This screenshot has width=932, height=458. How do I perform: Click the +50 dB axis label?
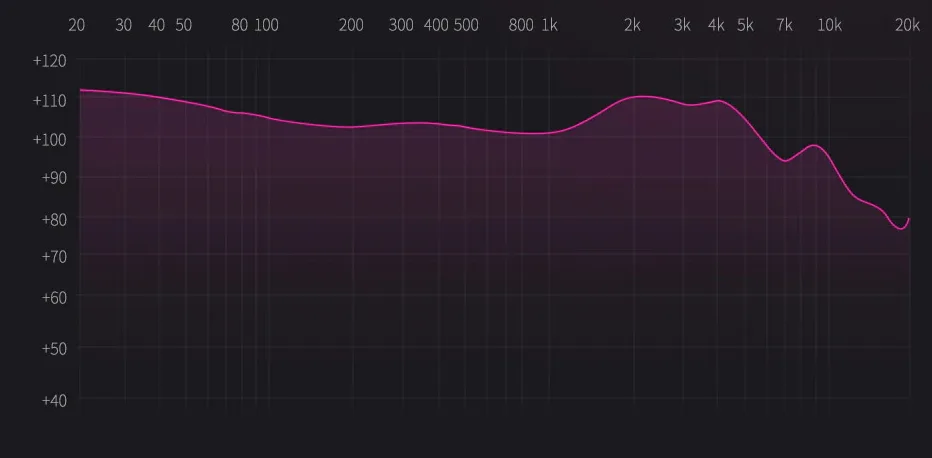(54, 349)
